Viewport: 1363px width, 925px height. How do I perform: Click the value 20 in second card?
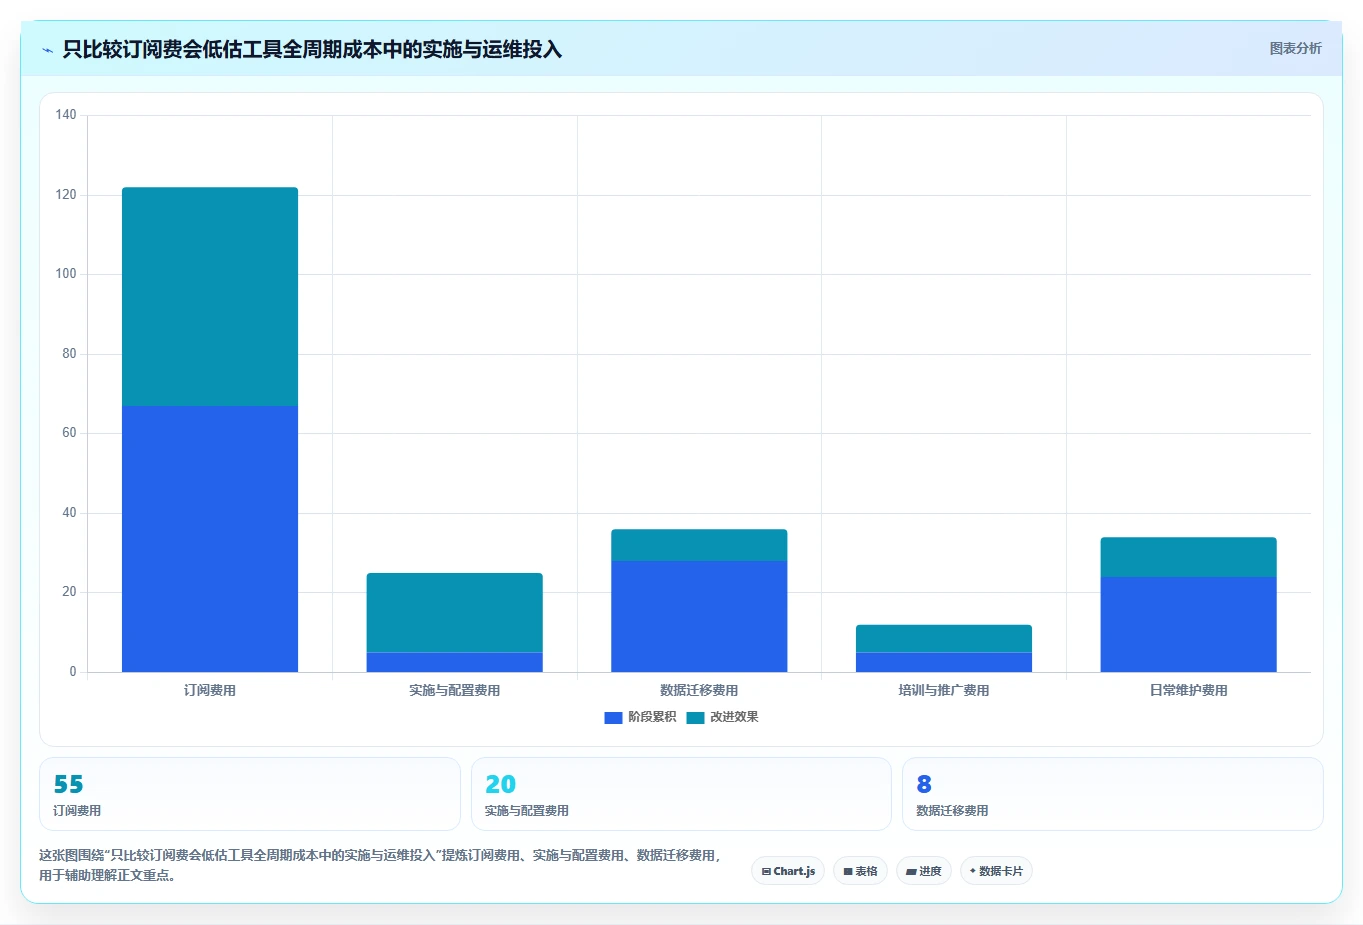point(501,784)
